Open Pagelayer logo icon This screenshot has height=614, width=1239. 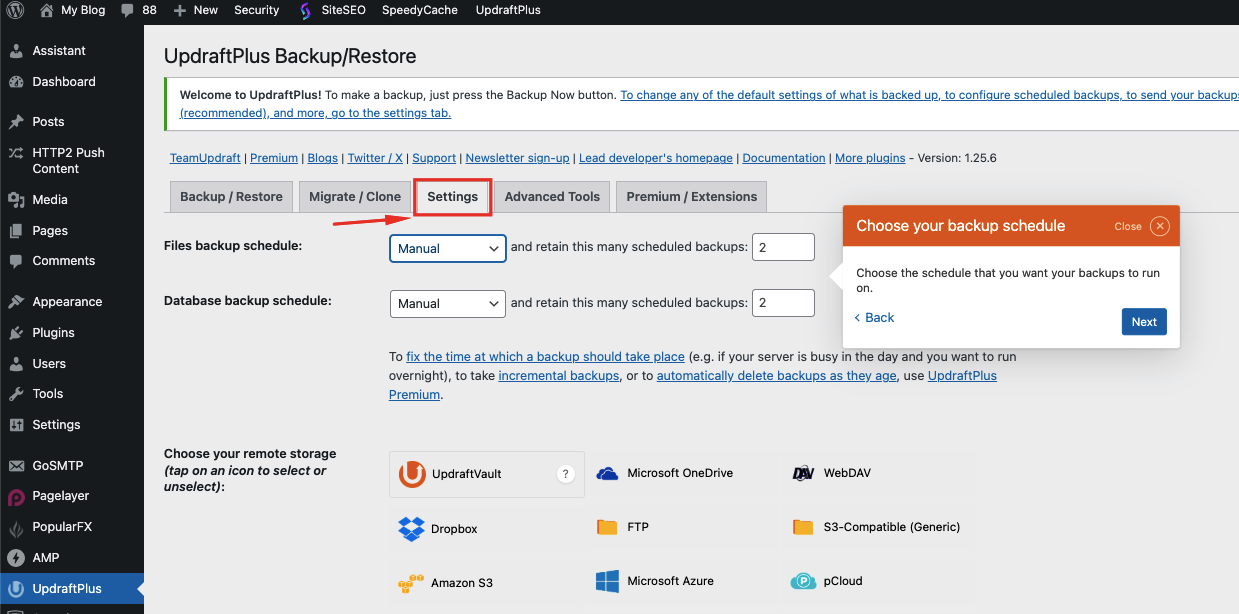[x=16, y=497]
